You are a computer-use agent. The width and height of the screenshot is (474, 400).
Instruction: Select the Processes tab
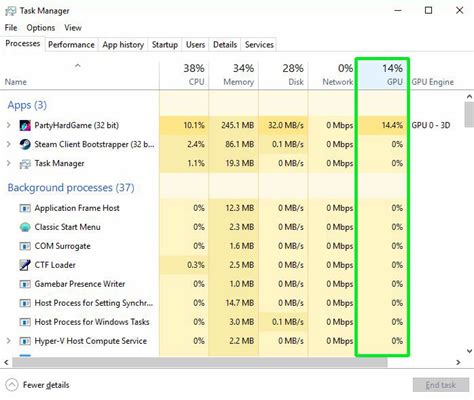pos(23,44)
